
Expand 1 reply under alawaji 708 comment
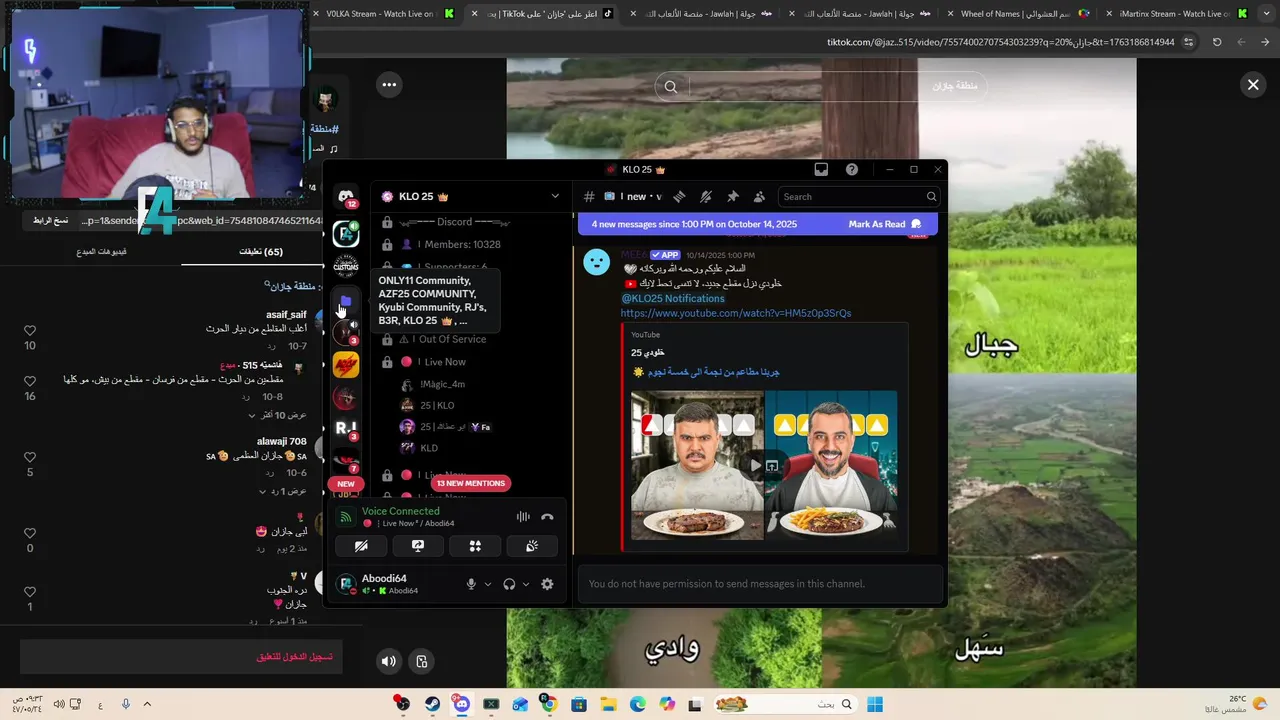tap(283, 491)
